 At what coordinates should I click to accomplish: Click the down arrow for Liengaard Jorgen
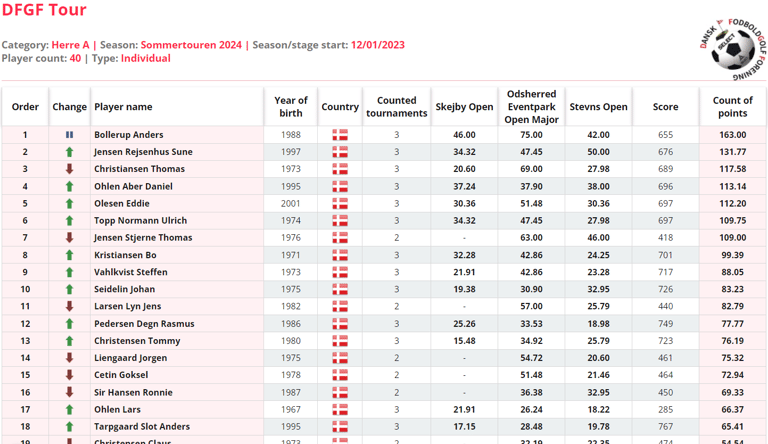point(70,358)
